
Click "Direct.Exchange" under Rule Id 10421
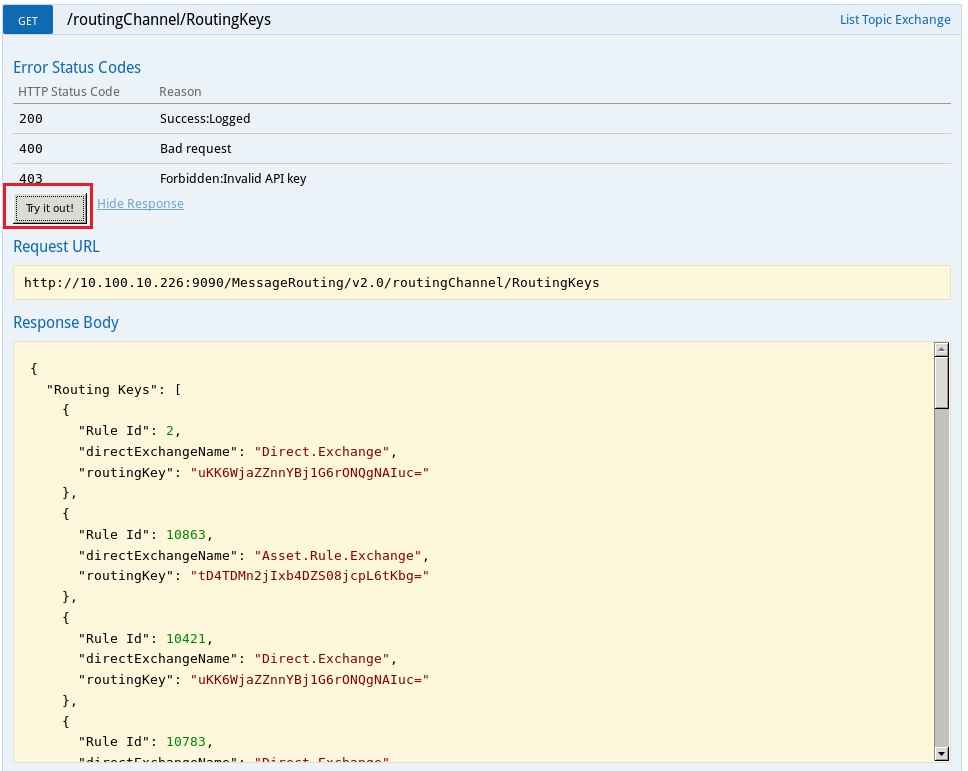click(x=322, y=659)
